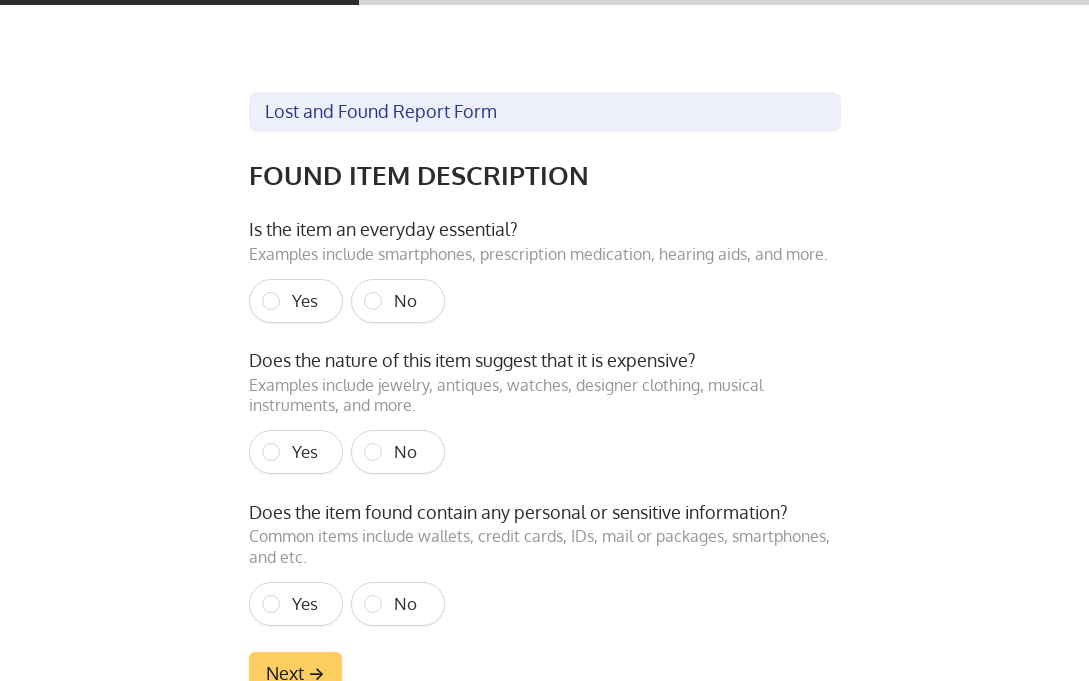Click the hint text mentioning wallets and credit cards
This screenshot has height=681, width=1089.
point(539,546)
